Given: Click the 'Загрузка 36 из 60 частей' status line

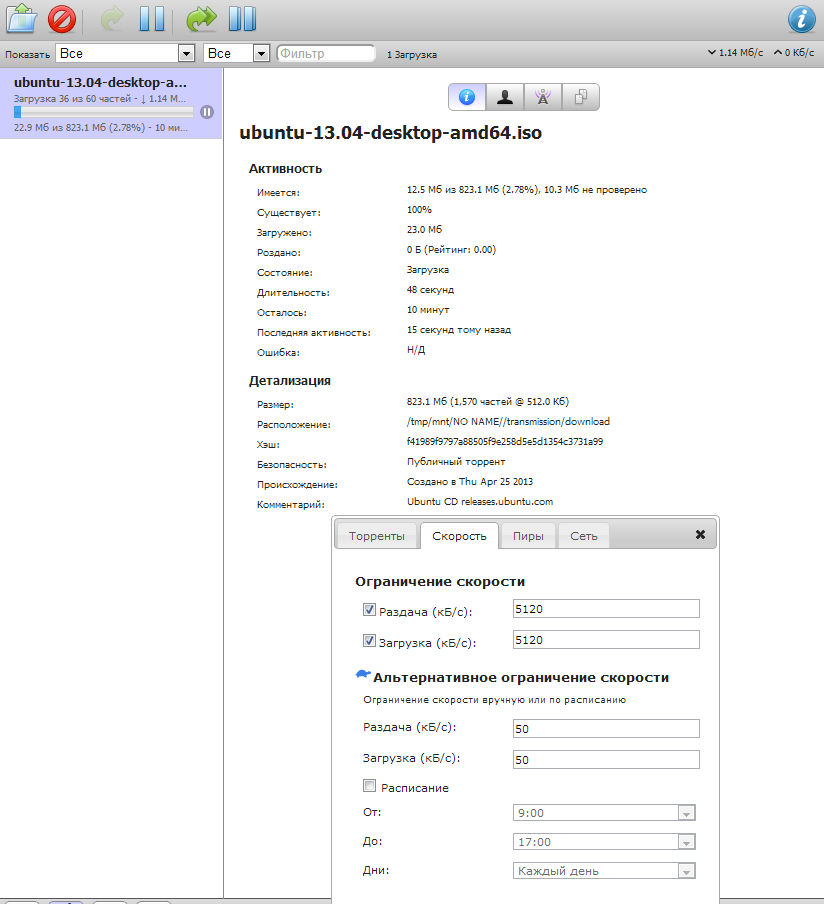Looking at the screenshot, I should pyautogui.click(x=73, y=99).
